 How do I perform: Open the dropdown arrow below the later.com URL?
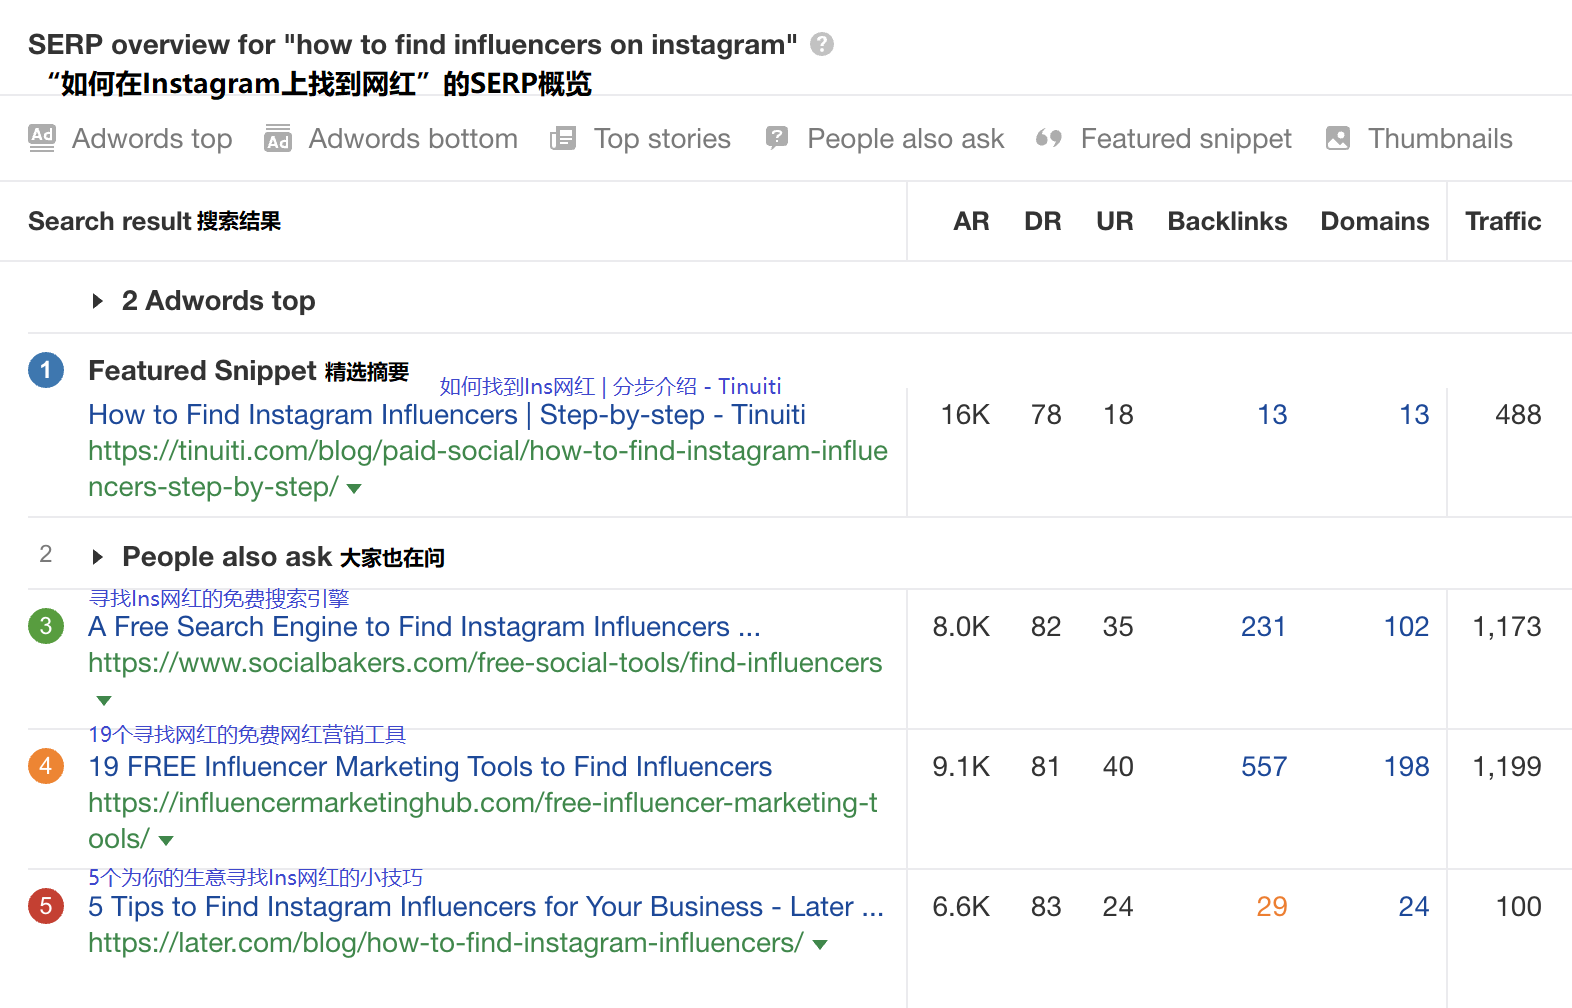[x=820, y=943]
